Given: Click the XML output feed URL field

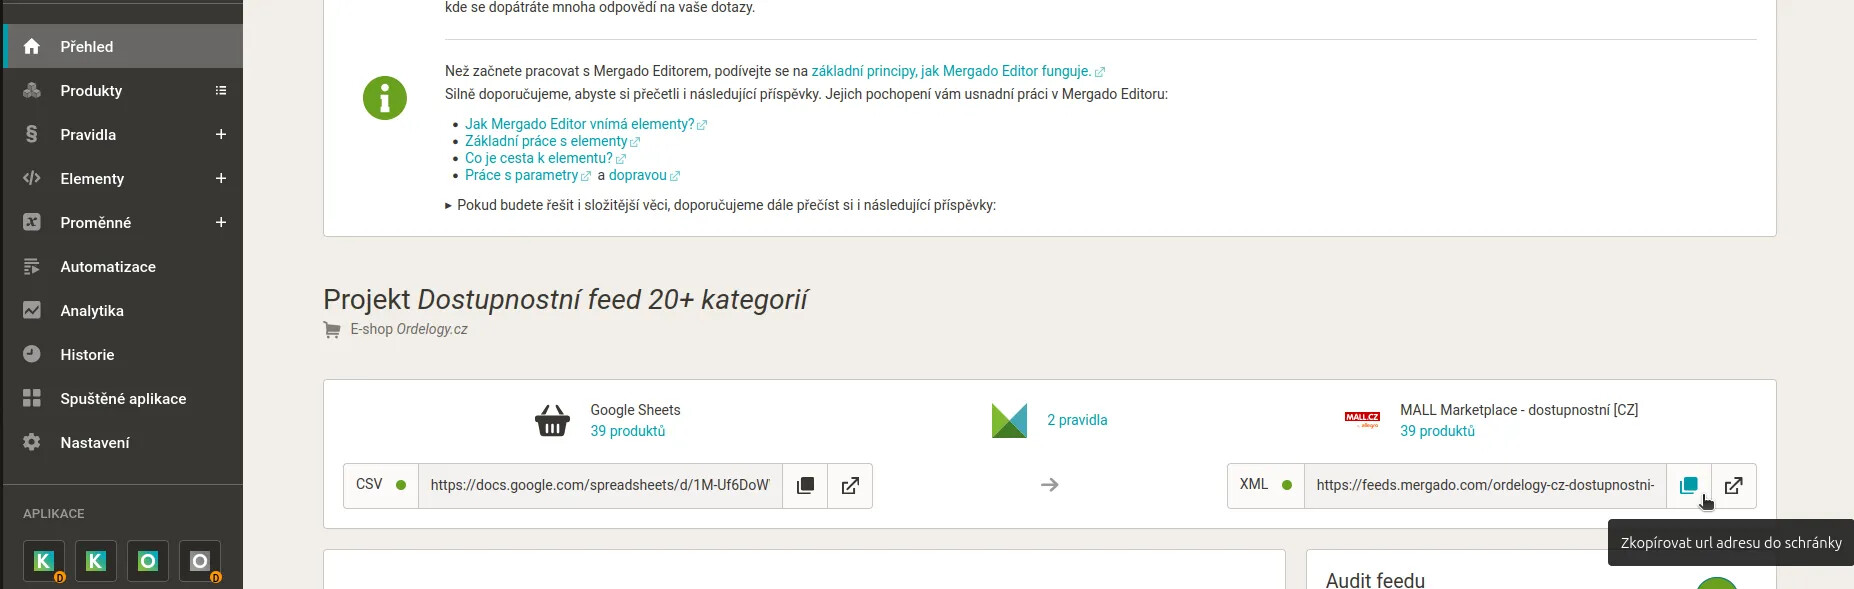Looking at the screenshot, I should point(1484,485).
